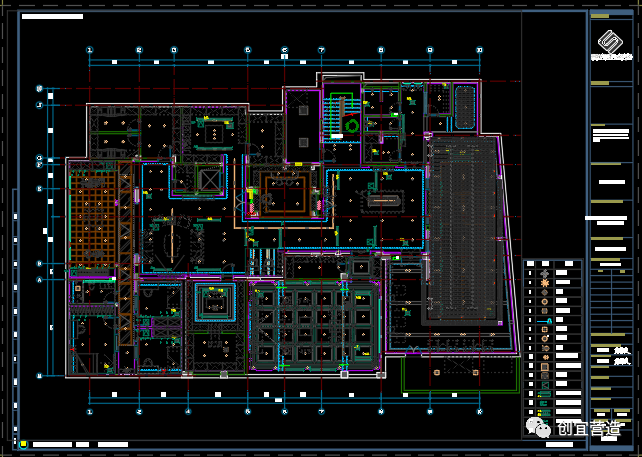
Task: Click grid bubble 7 in the top axis row
Action: click(321, 50)
